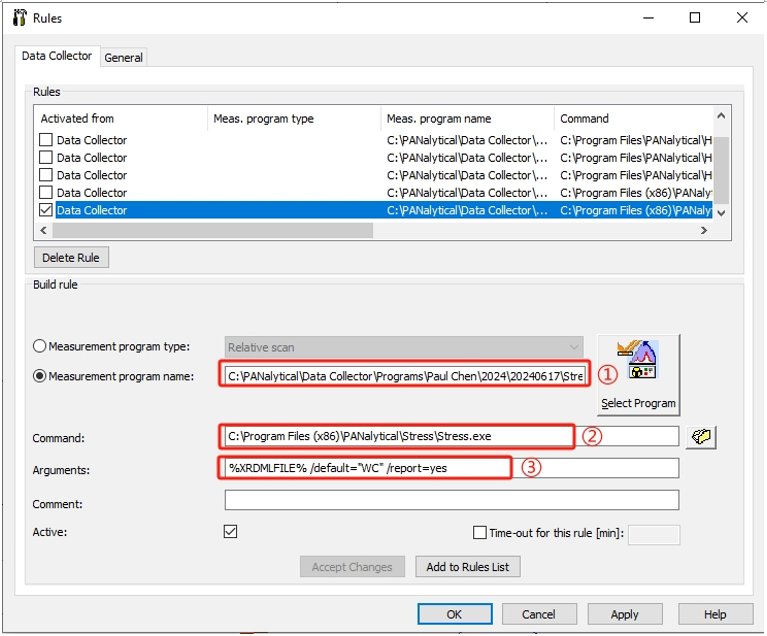
Task: Select the Measurement program name radio button
Action: [x=40, y=376]
